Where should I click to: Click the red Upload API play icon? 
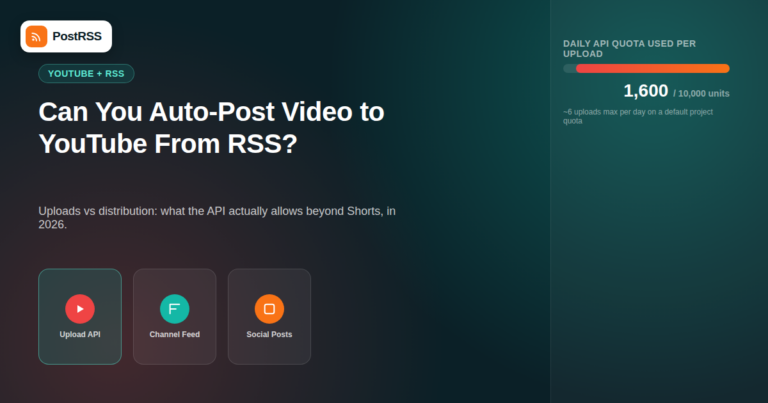80,309
